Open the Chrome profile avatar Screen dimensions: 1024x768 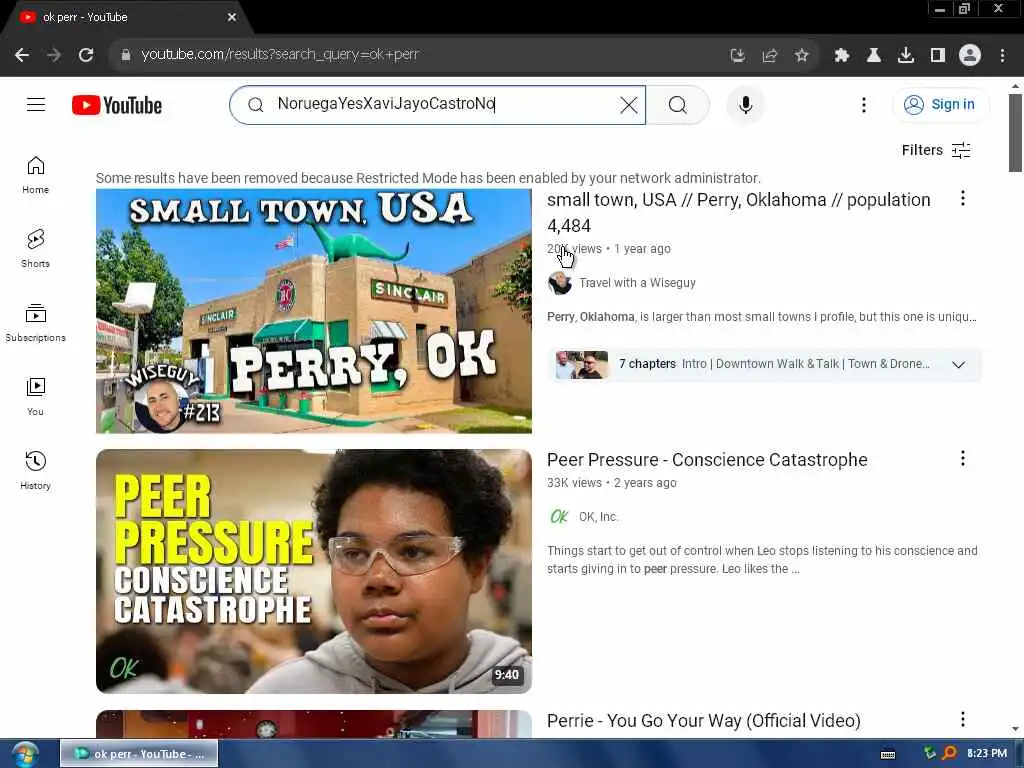[970, 56]
